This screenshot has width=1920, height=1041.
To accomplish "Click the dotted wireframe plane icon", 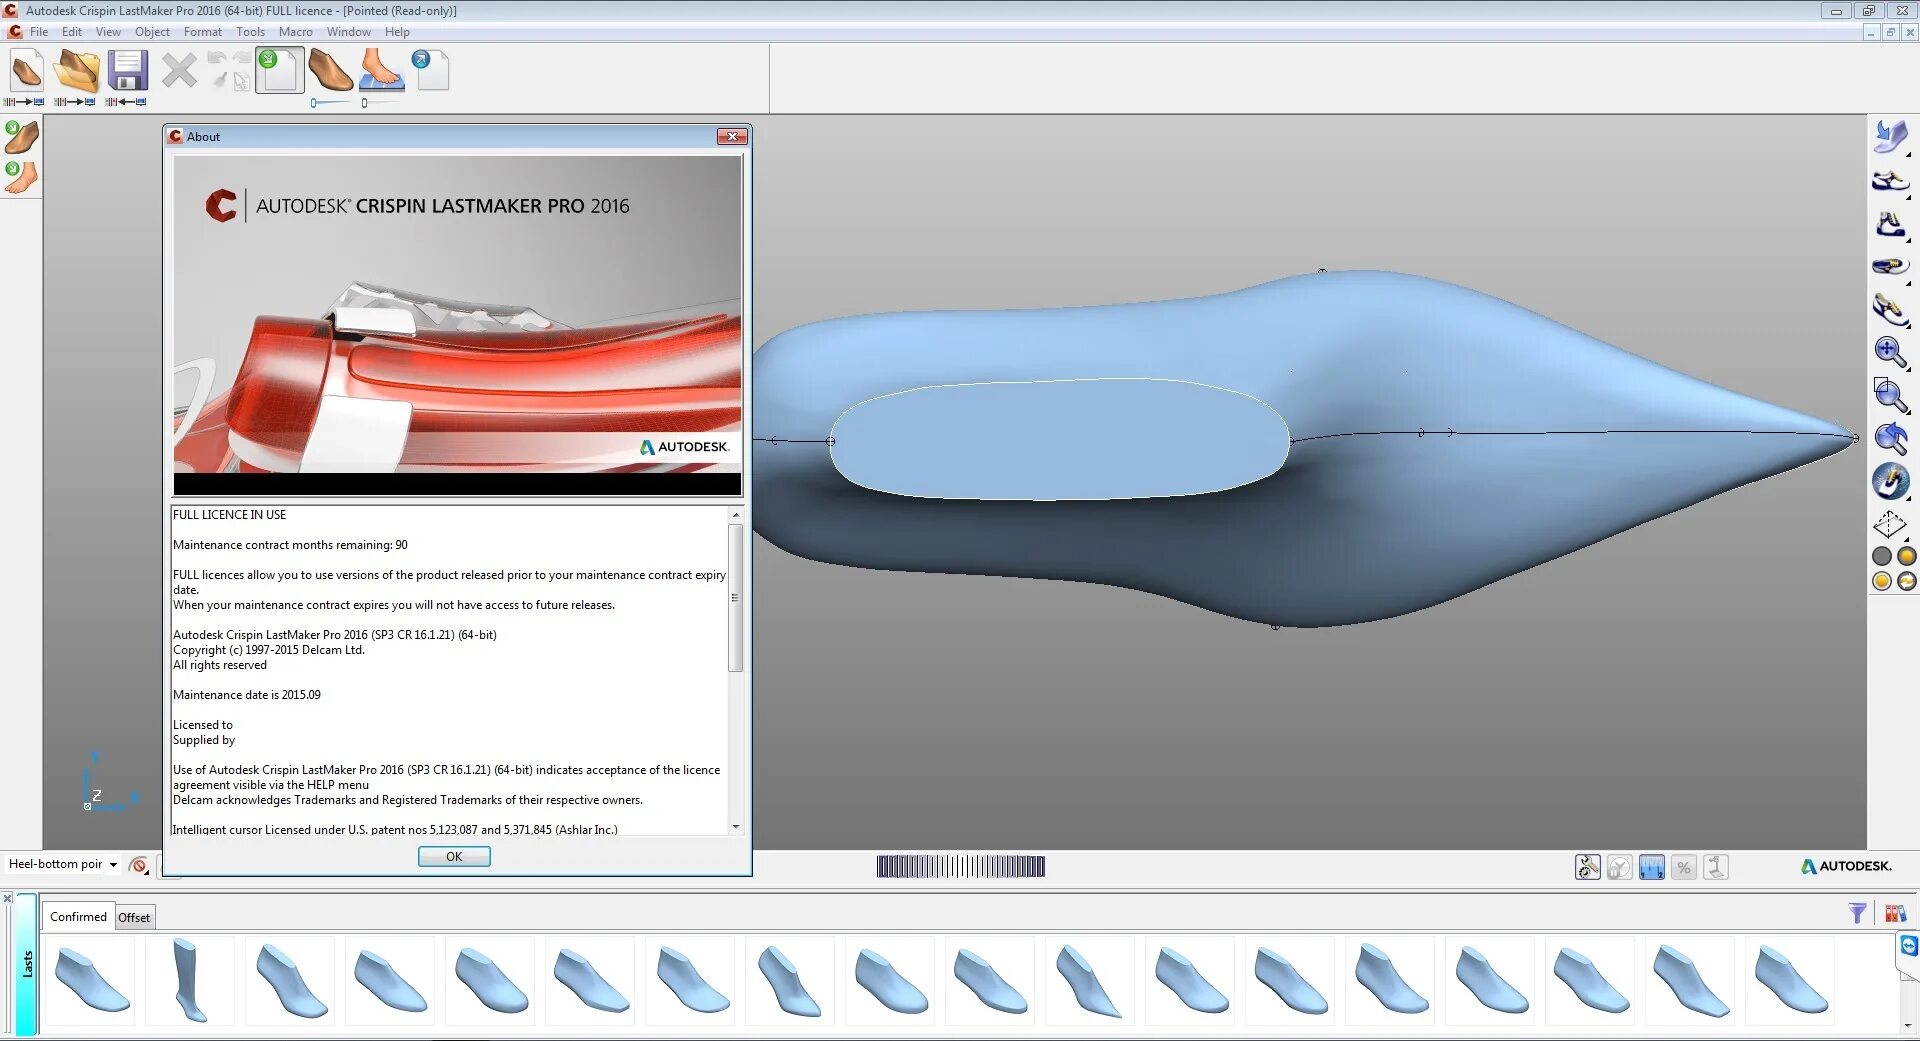I will click(1890, 524).
